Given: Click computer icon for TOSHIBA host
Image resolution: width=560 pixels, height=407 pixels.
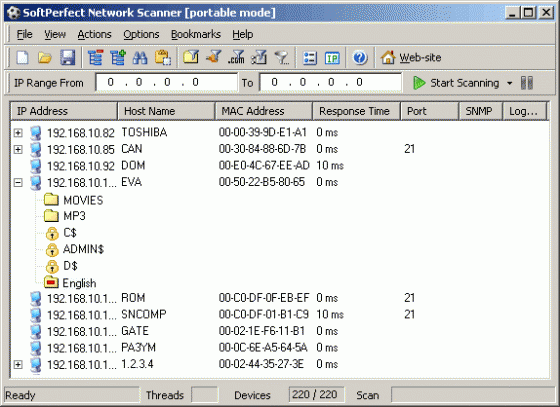Looking at the screenshot, I should [35, 133].
